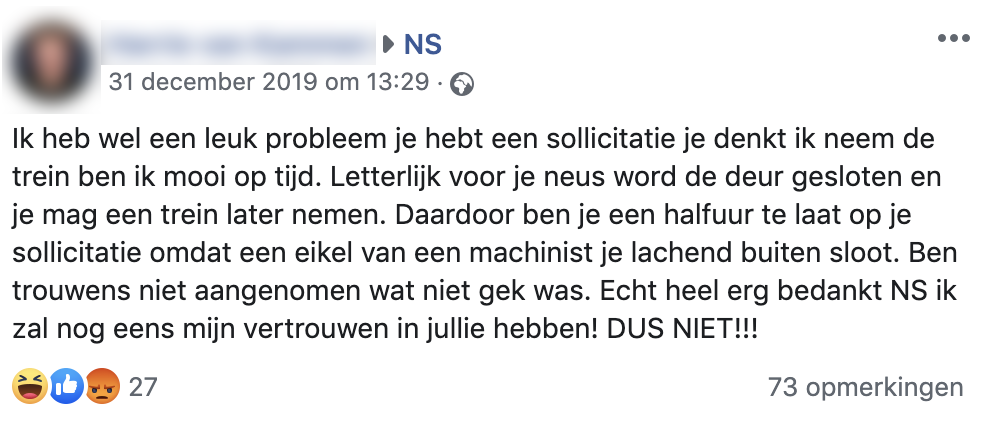The width and height of the screenshot is (984, 424).
Task: Click the laughing Haha reaction emoji
Action: 31,387
